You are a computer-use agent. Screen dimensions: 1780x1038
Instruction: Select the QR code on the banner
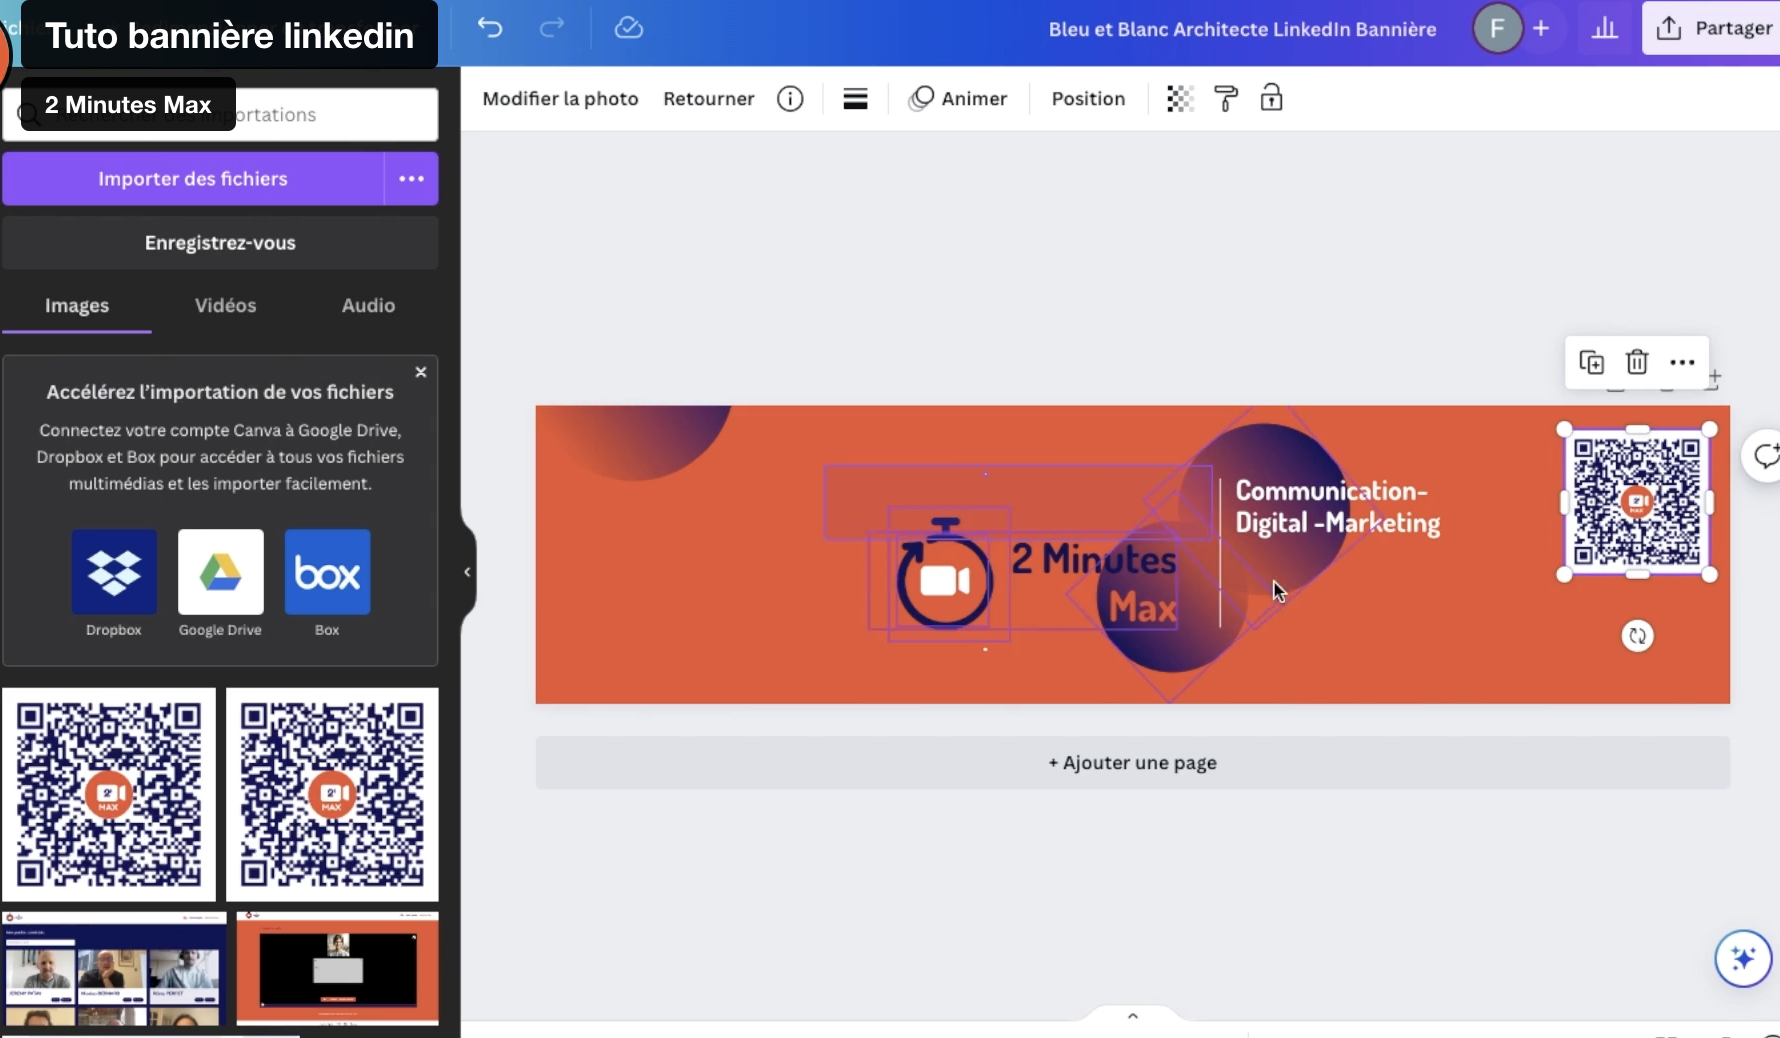coord(1637,502)
